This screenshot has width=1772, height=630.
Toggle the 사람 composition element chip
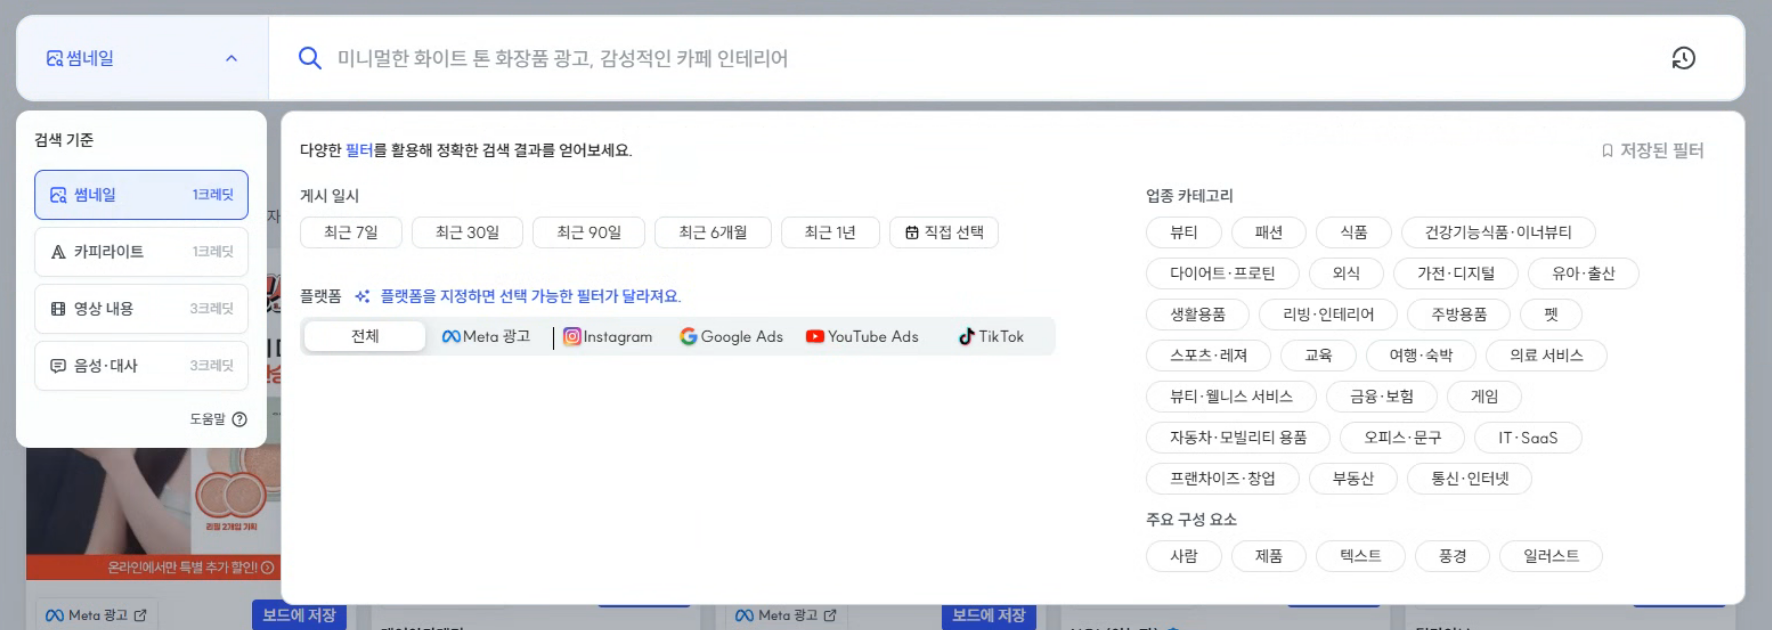[1184, 556]
